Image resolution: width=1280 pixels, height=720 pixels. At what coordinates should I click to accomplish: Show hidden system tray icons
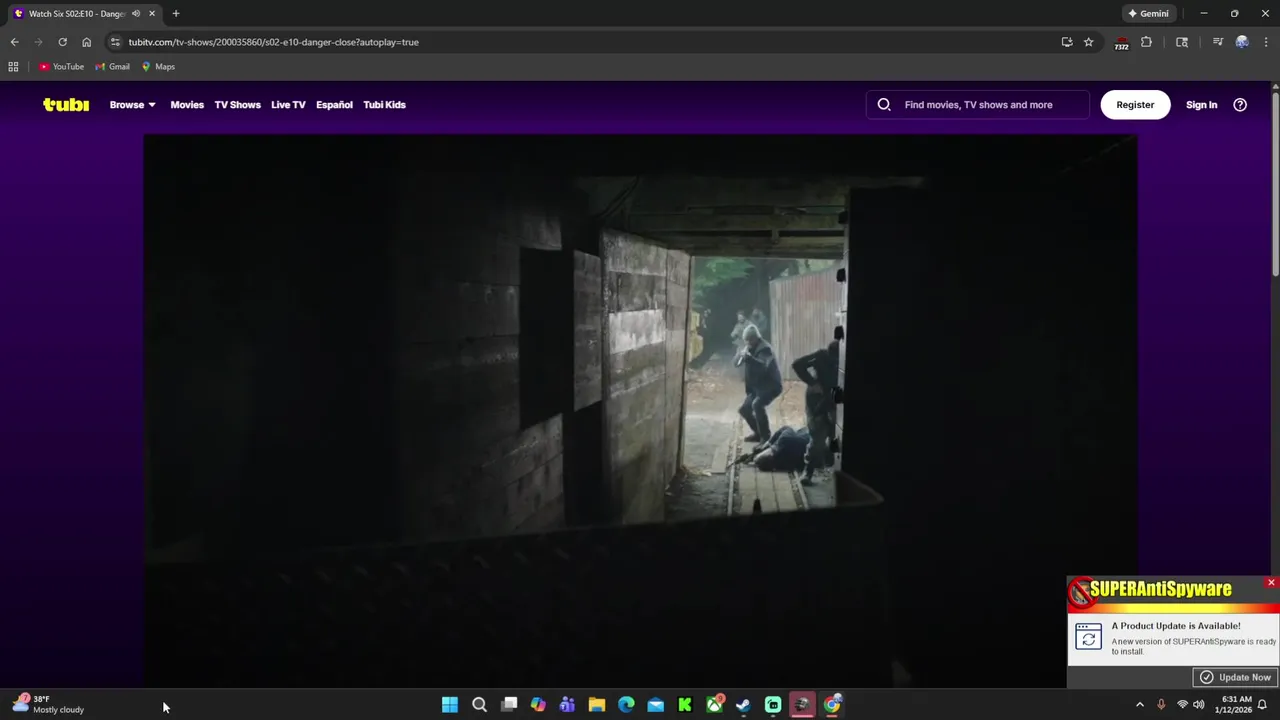coord(1139,705)
